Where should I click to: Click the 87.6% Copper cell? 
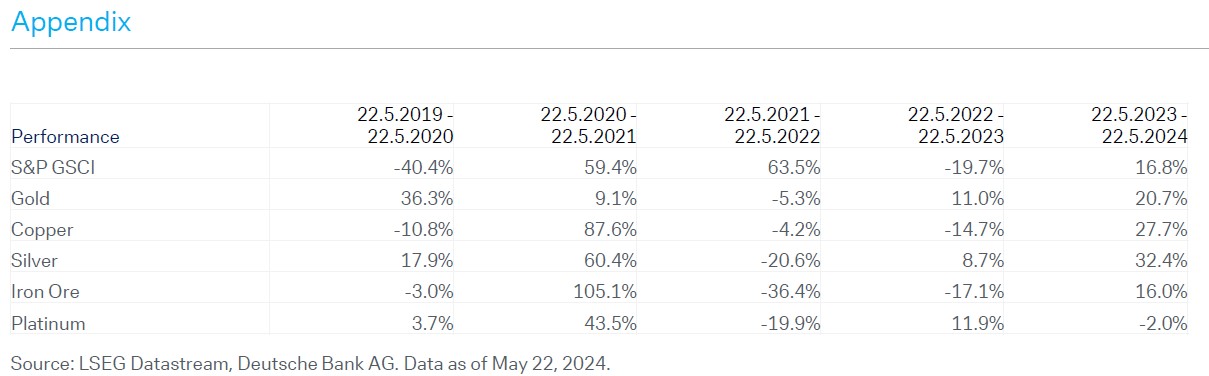pyautogui.click(x=611, y=229)
